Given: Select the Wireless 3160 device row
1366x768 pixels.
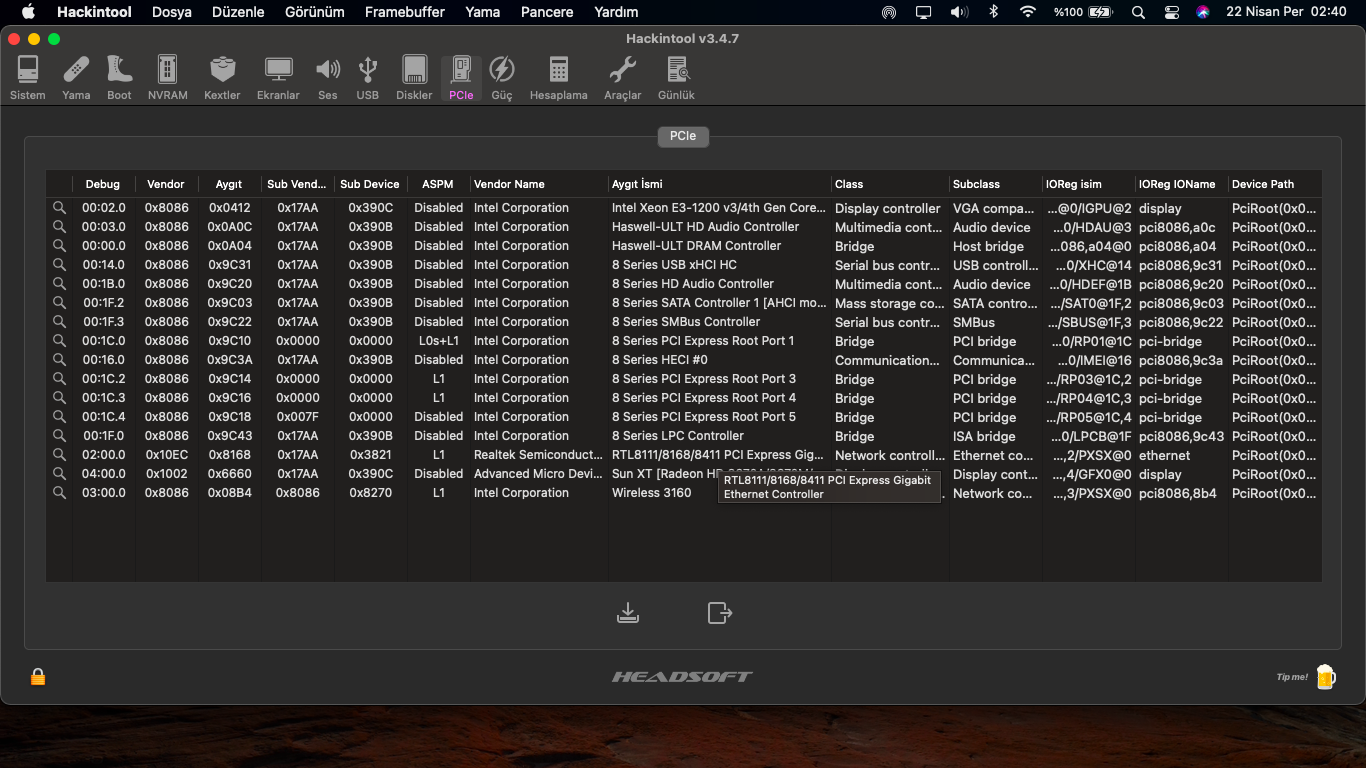Looking at the screenshot, I should click(x=651, y=493).
